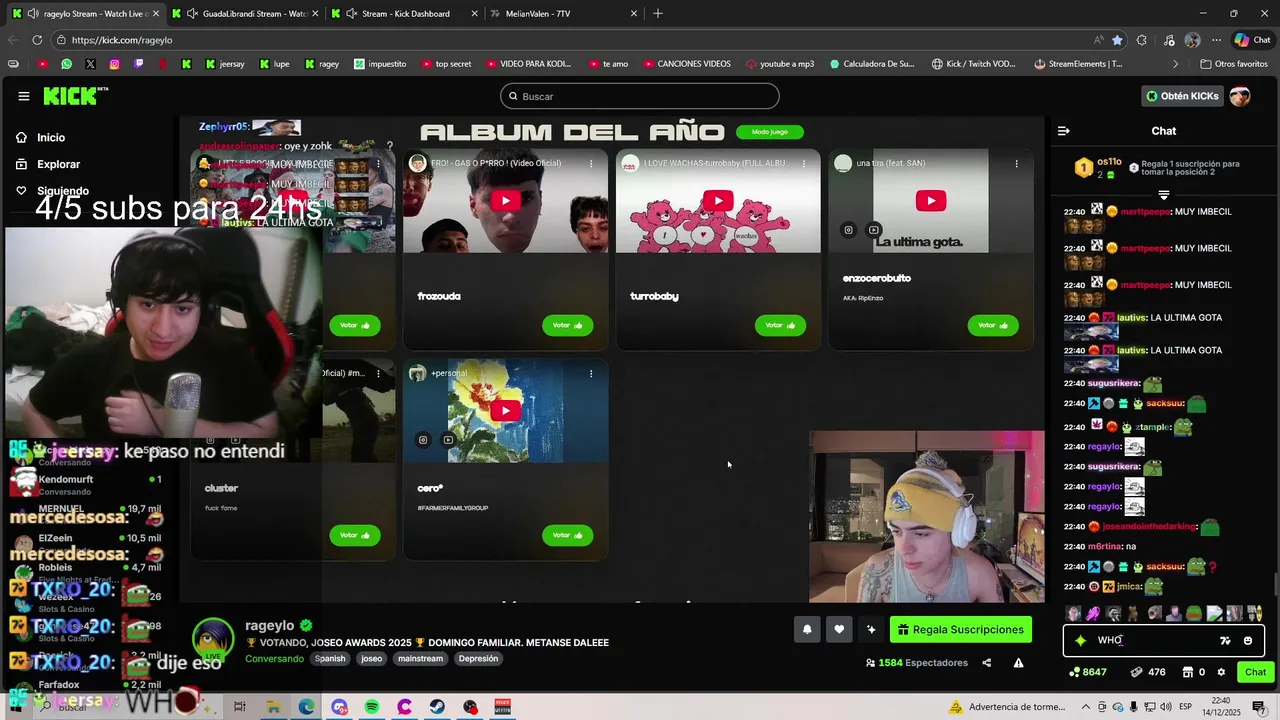
Task: Open the enzocerobulto video three-dot menu
Action: pyautogui.click(x=1017, y=163)
